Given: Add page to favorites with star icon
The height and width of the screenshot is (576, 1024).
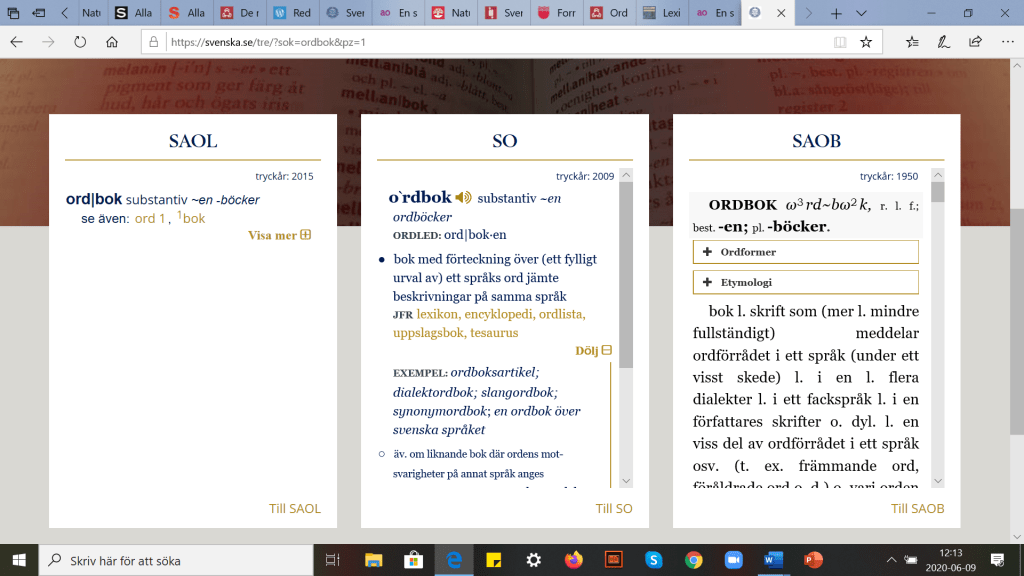Looking at the screenshot, I should tap(866, 42).
